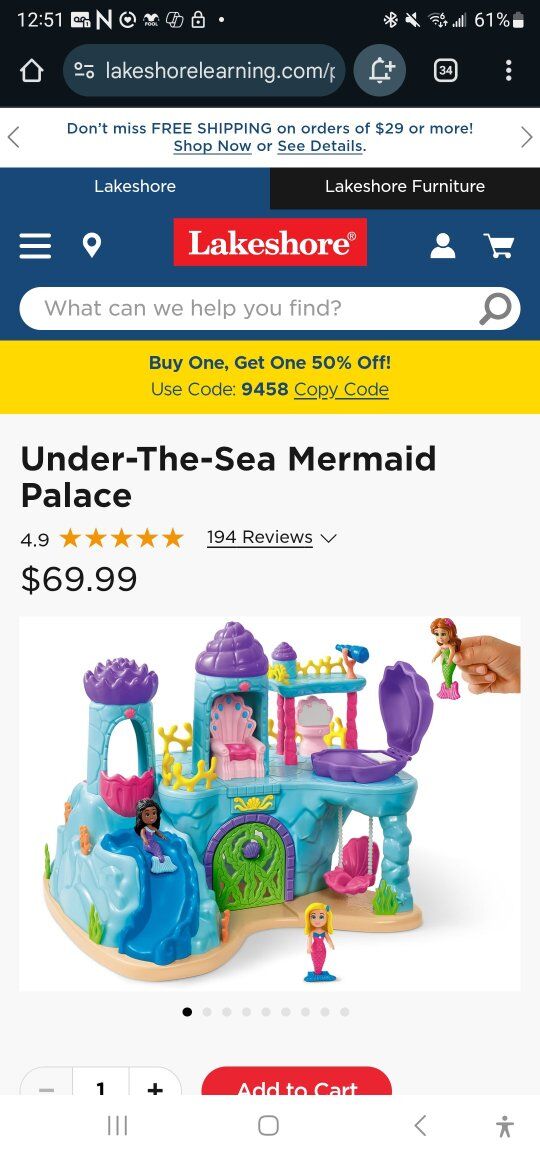Screen dimensions: 540x1158
Task: Switch to the Lakeshore Furniture tab
Action: (405, 187)
